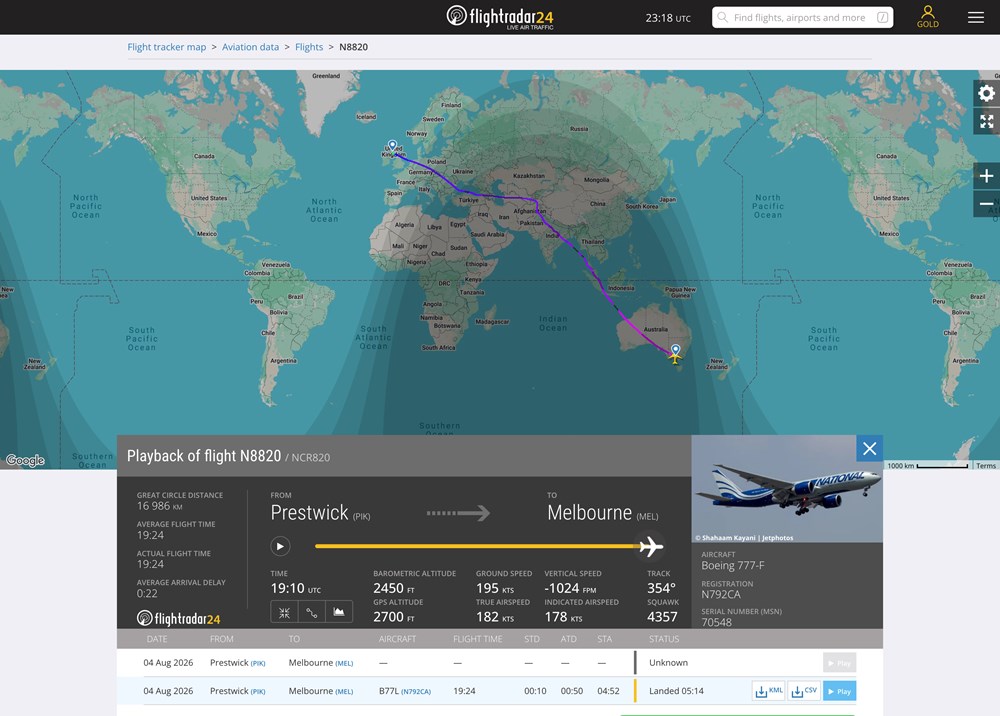1000x716 pixels.
Task: Open MEL link in the Unknown flight row
Action: click(x=344, y=664)
